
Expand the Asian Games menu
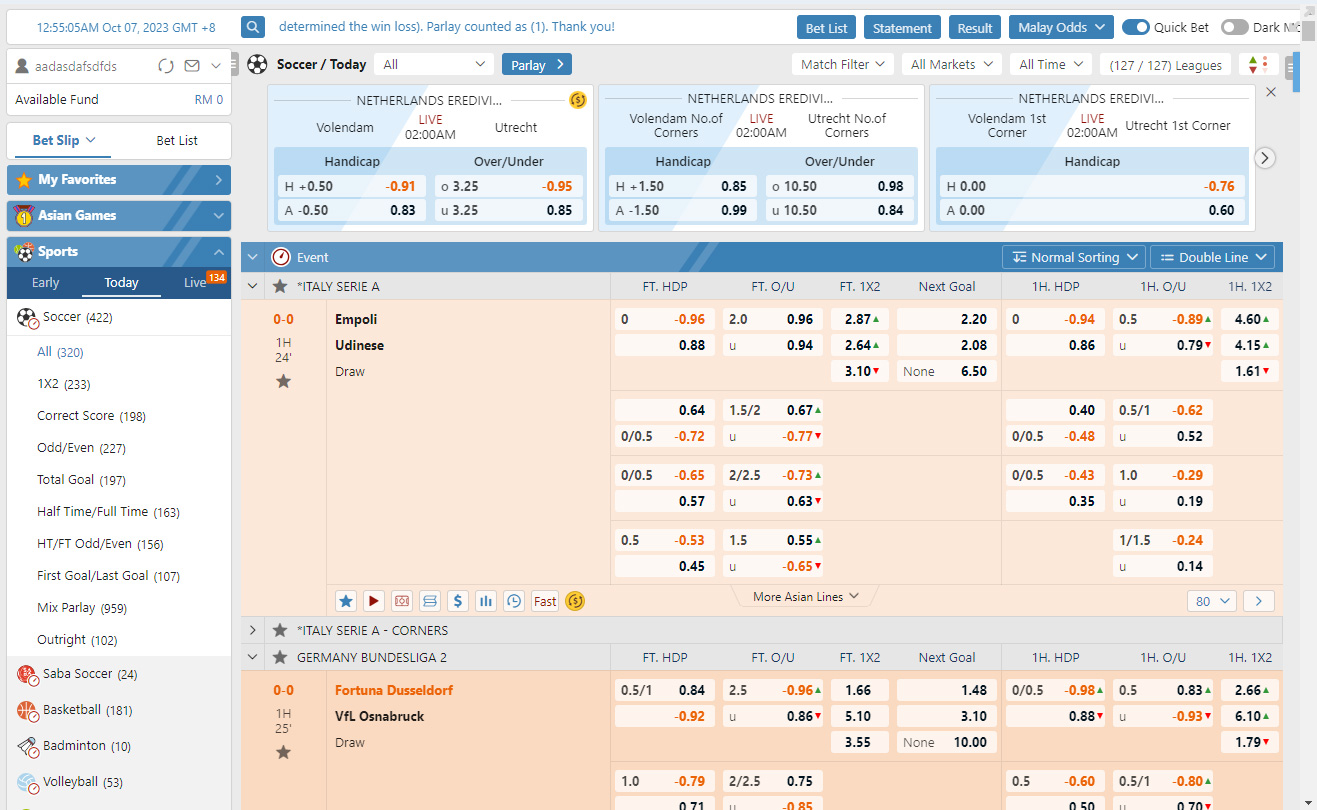(x=119, y=216)
